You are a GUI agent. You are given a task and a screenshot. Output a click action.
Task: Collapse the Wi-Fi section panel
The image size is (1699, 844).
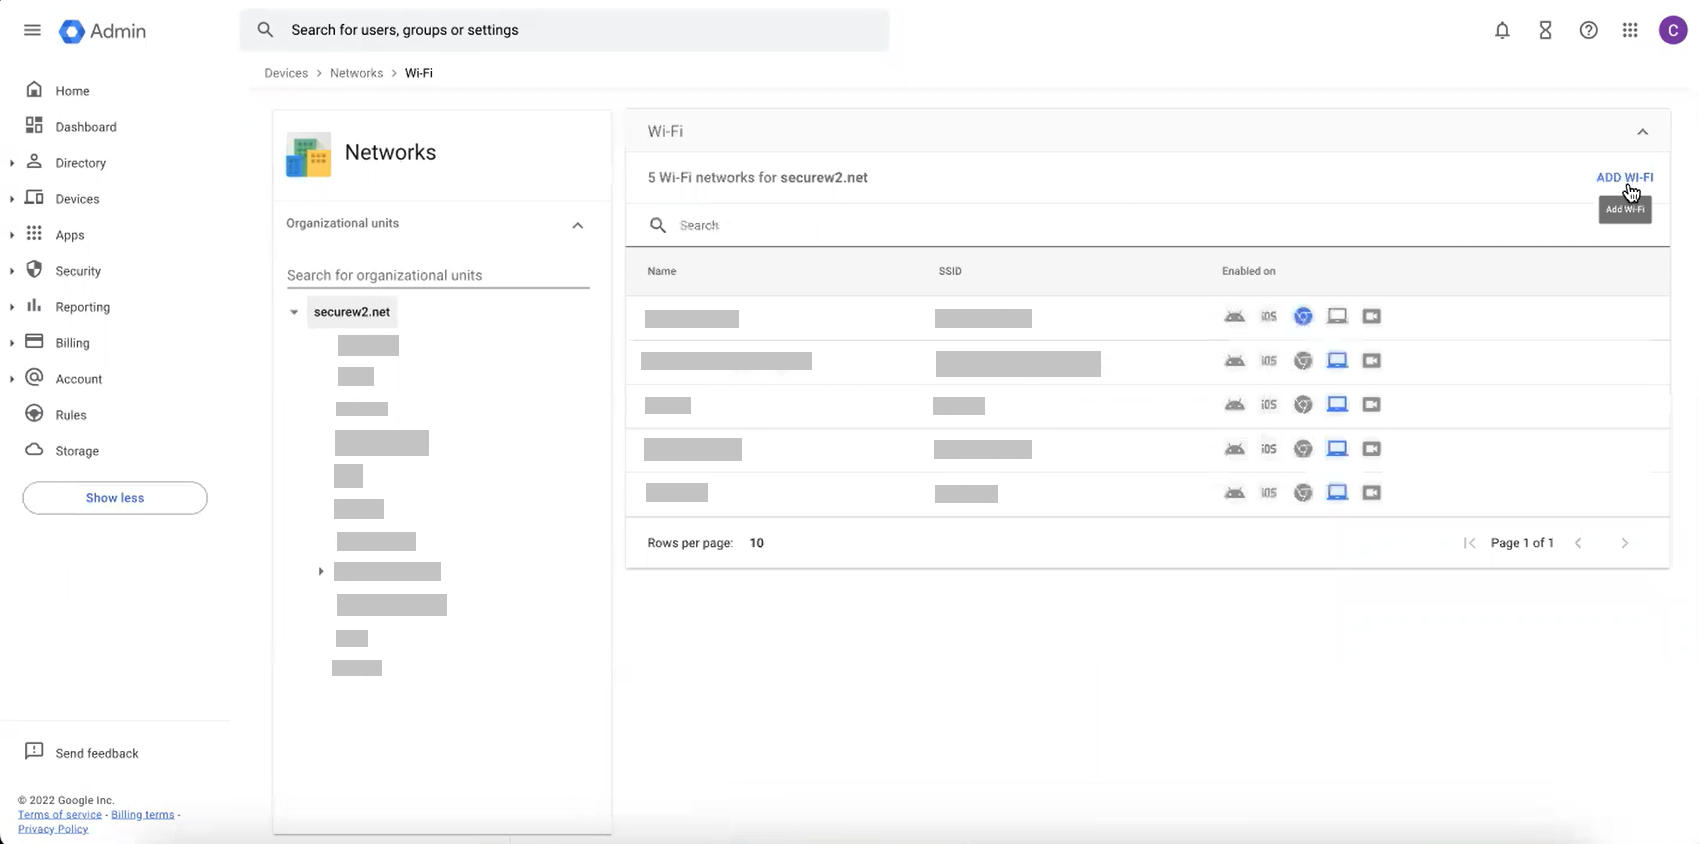click(x=1642, y=132)
